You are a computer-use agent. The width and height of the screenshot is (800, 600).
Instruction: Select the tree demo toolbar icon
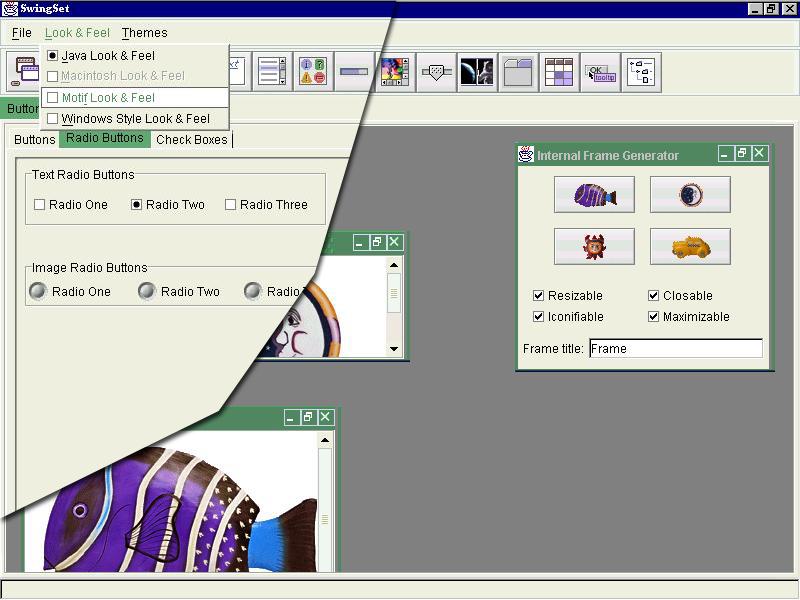641,72
